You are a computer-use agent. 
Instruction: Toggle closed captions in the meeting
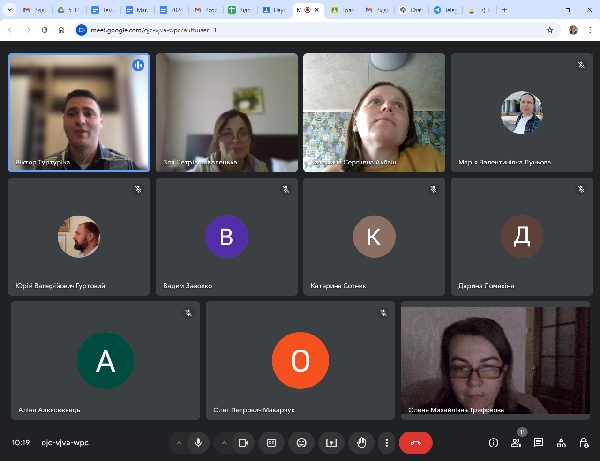(271, 442)
